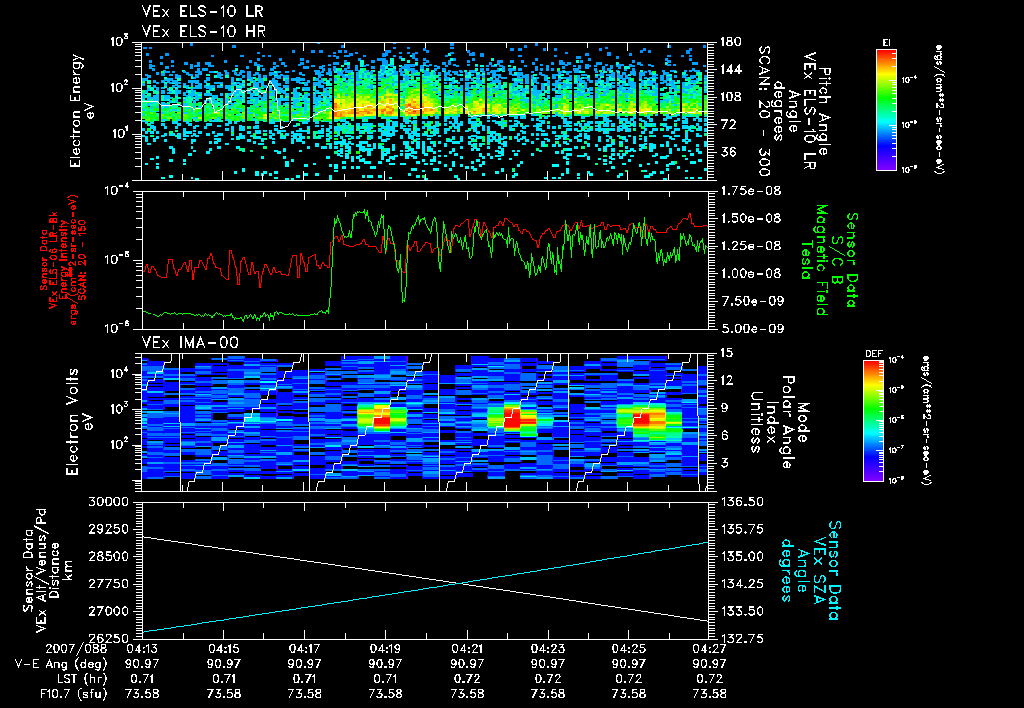Screen dimensions: 1024x708
Task: Click where altitude and SZA lines cross
Action: click(x=462, y=583)
